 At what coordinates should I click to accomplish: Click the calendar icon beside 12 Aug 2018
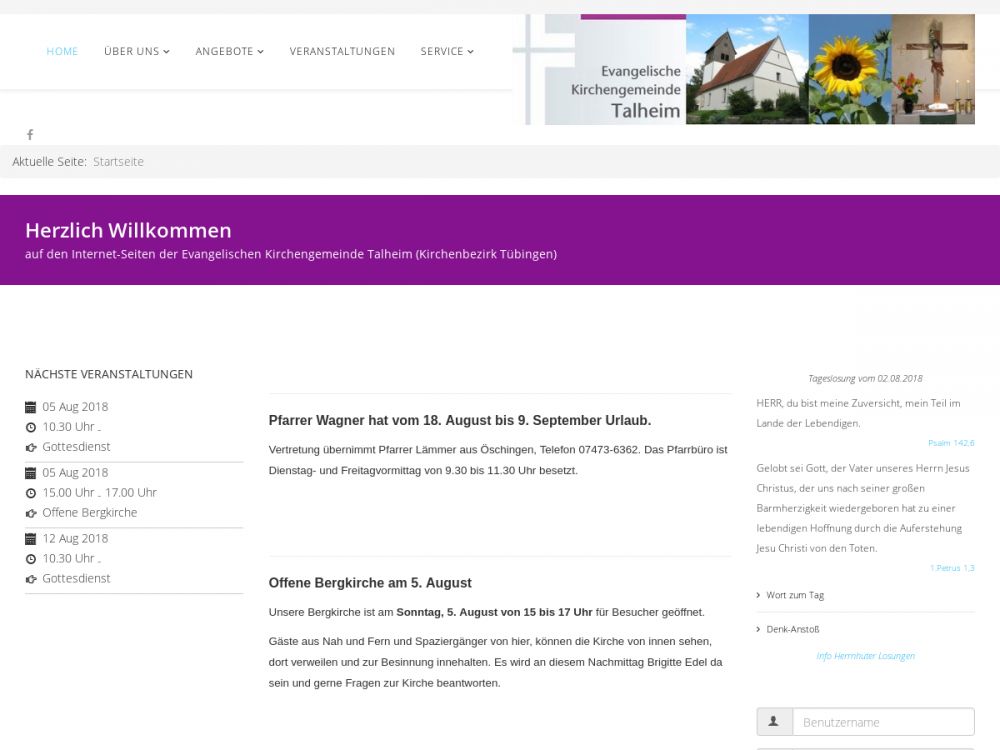(x=30, y=539)
